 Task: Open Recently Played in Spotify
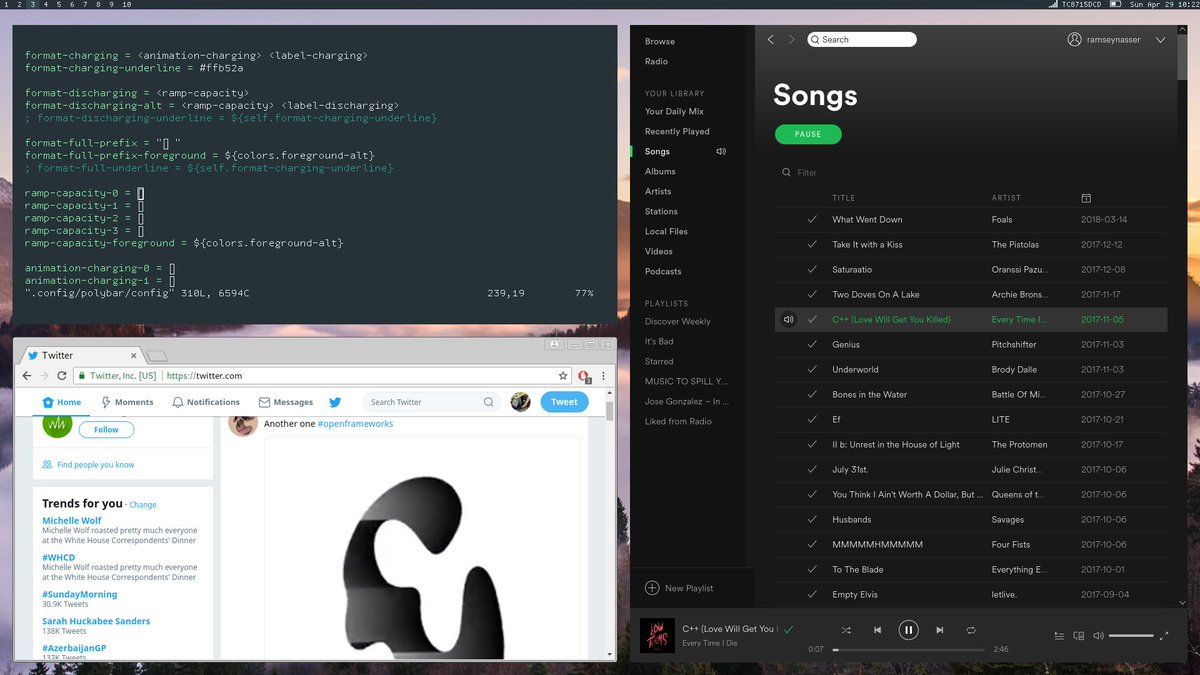click(x=677, y=132)
